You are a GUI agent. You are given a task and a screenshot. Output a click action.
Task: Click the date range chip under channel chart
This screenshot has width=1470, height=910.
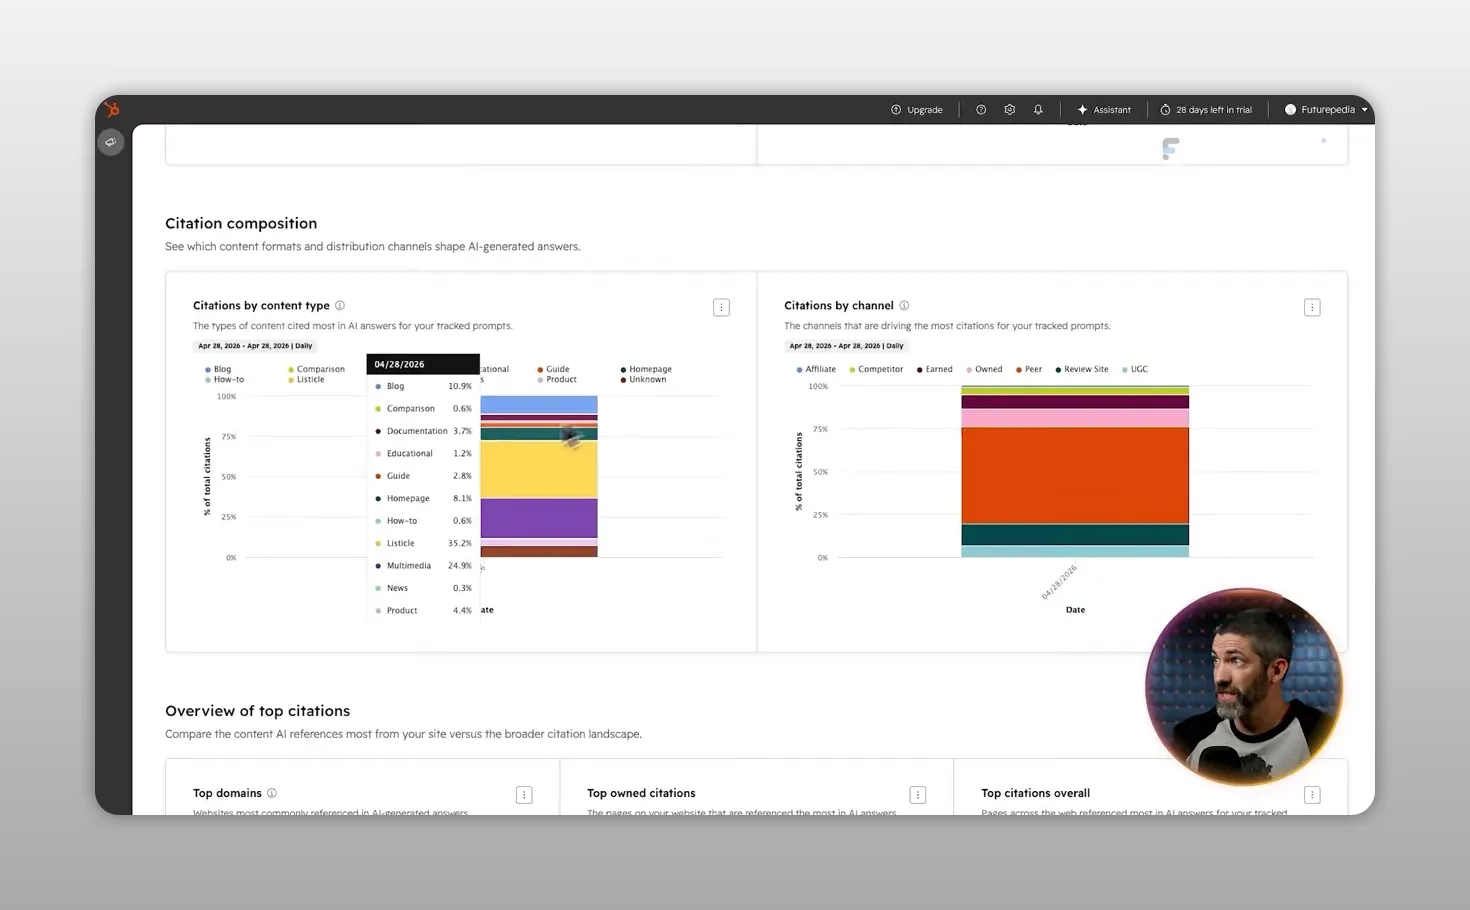click(846, 346)
